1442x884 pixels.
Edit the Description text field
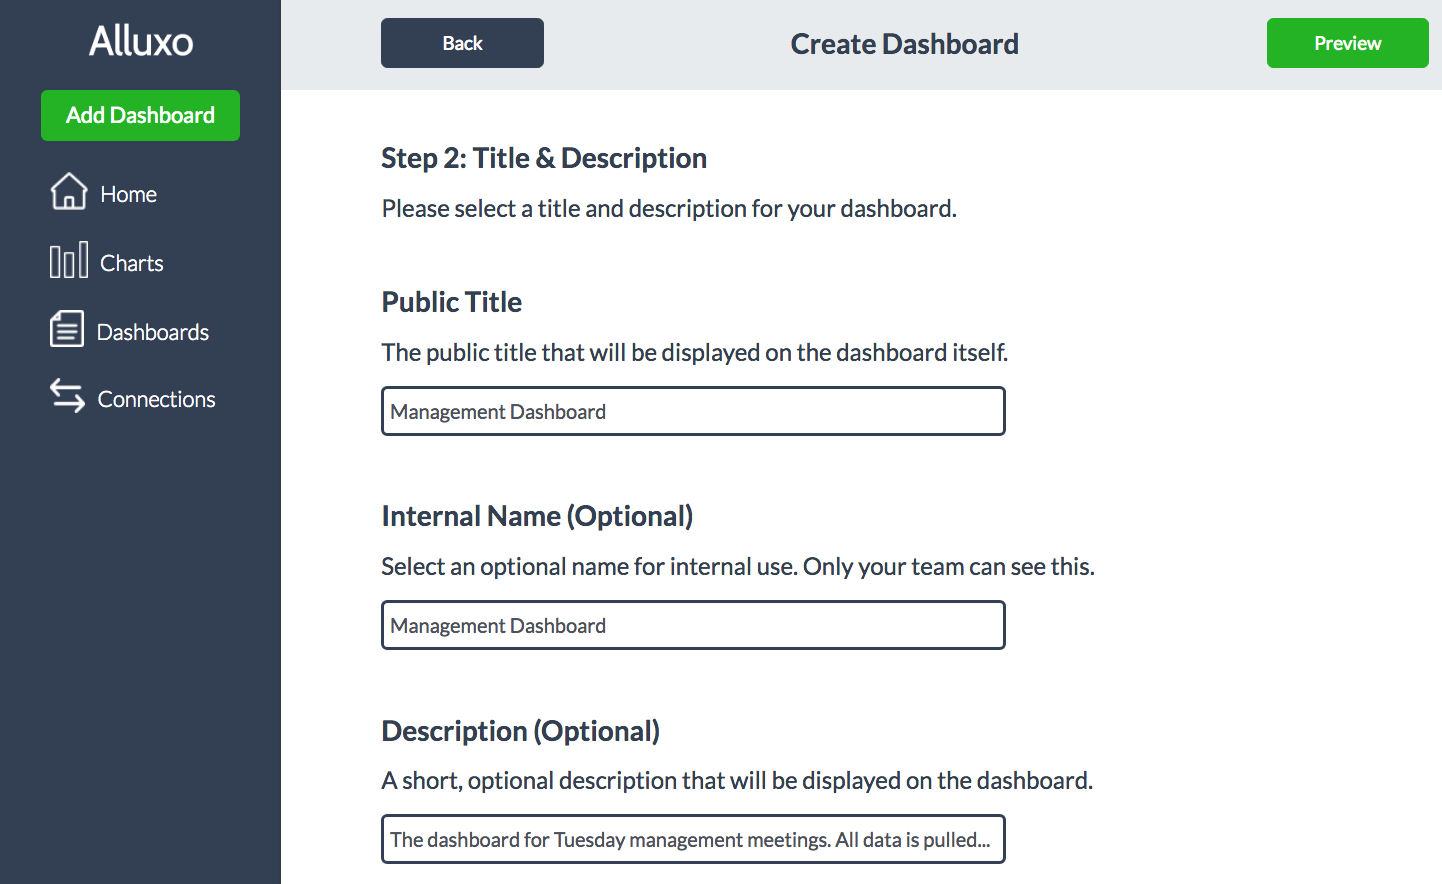[693, 839]
